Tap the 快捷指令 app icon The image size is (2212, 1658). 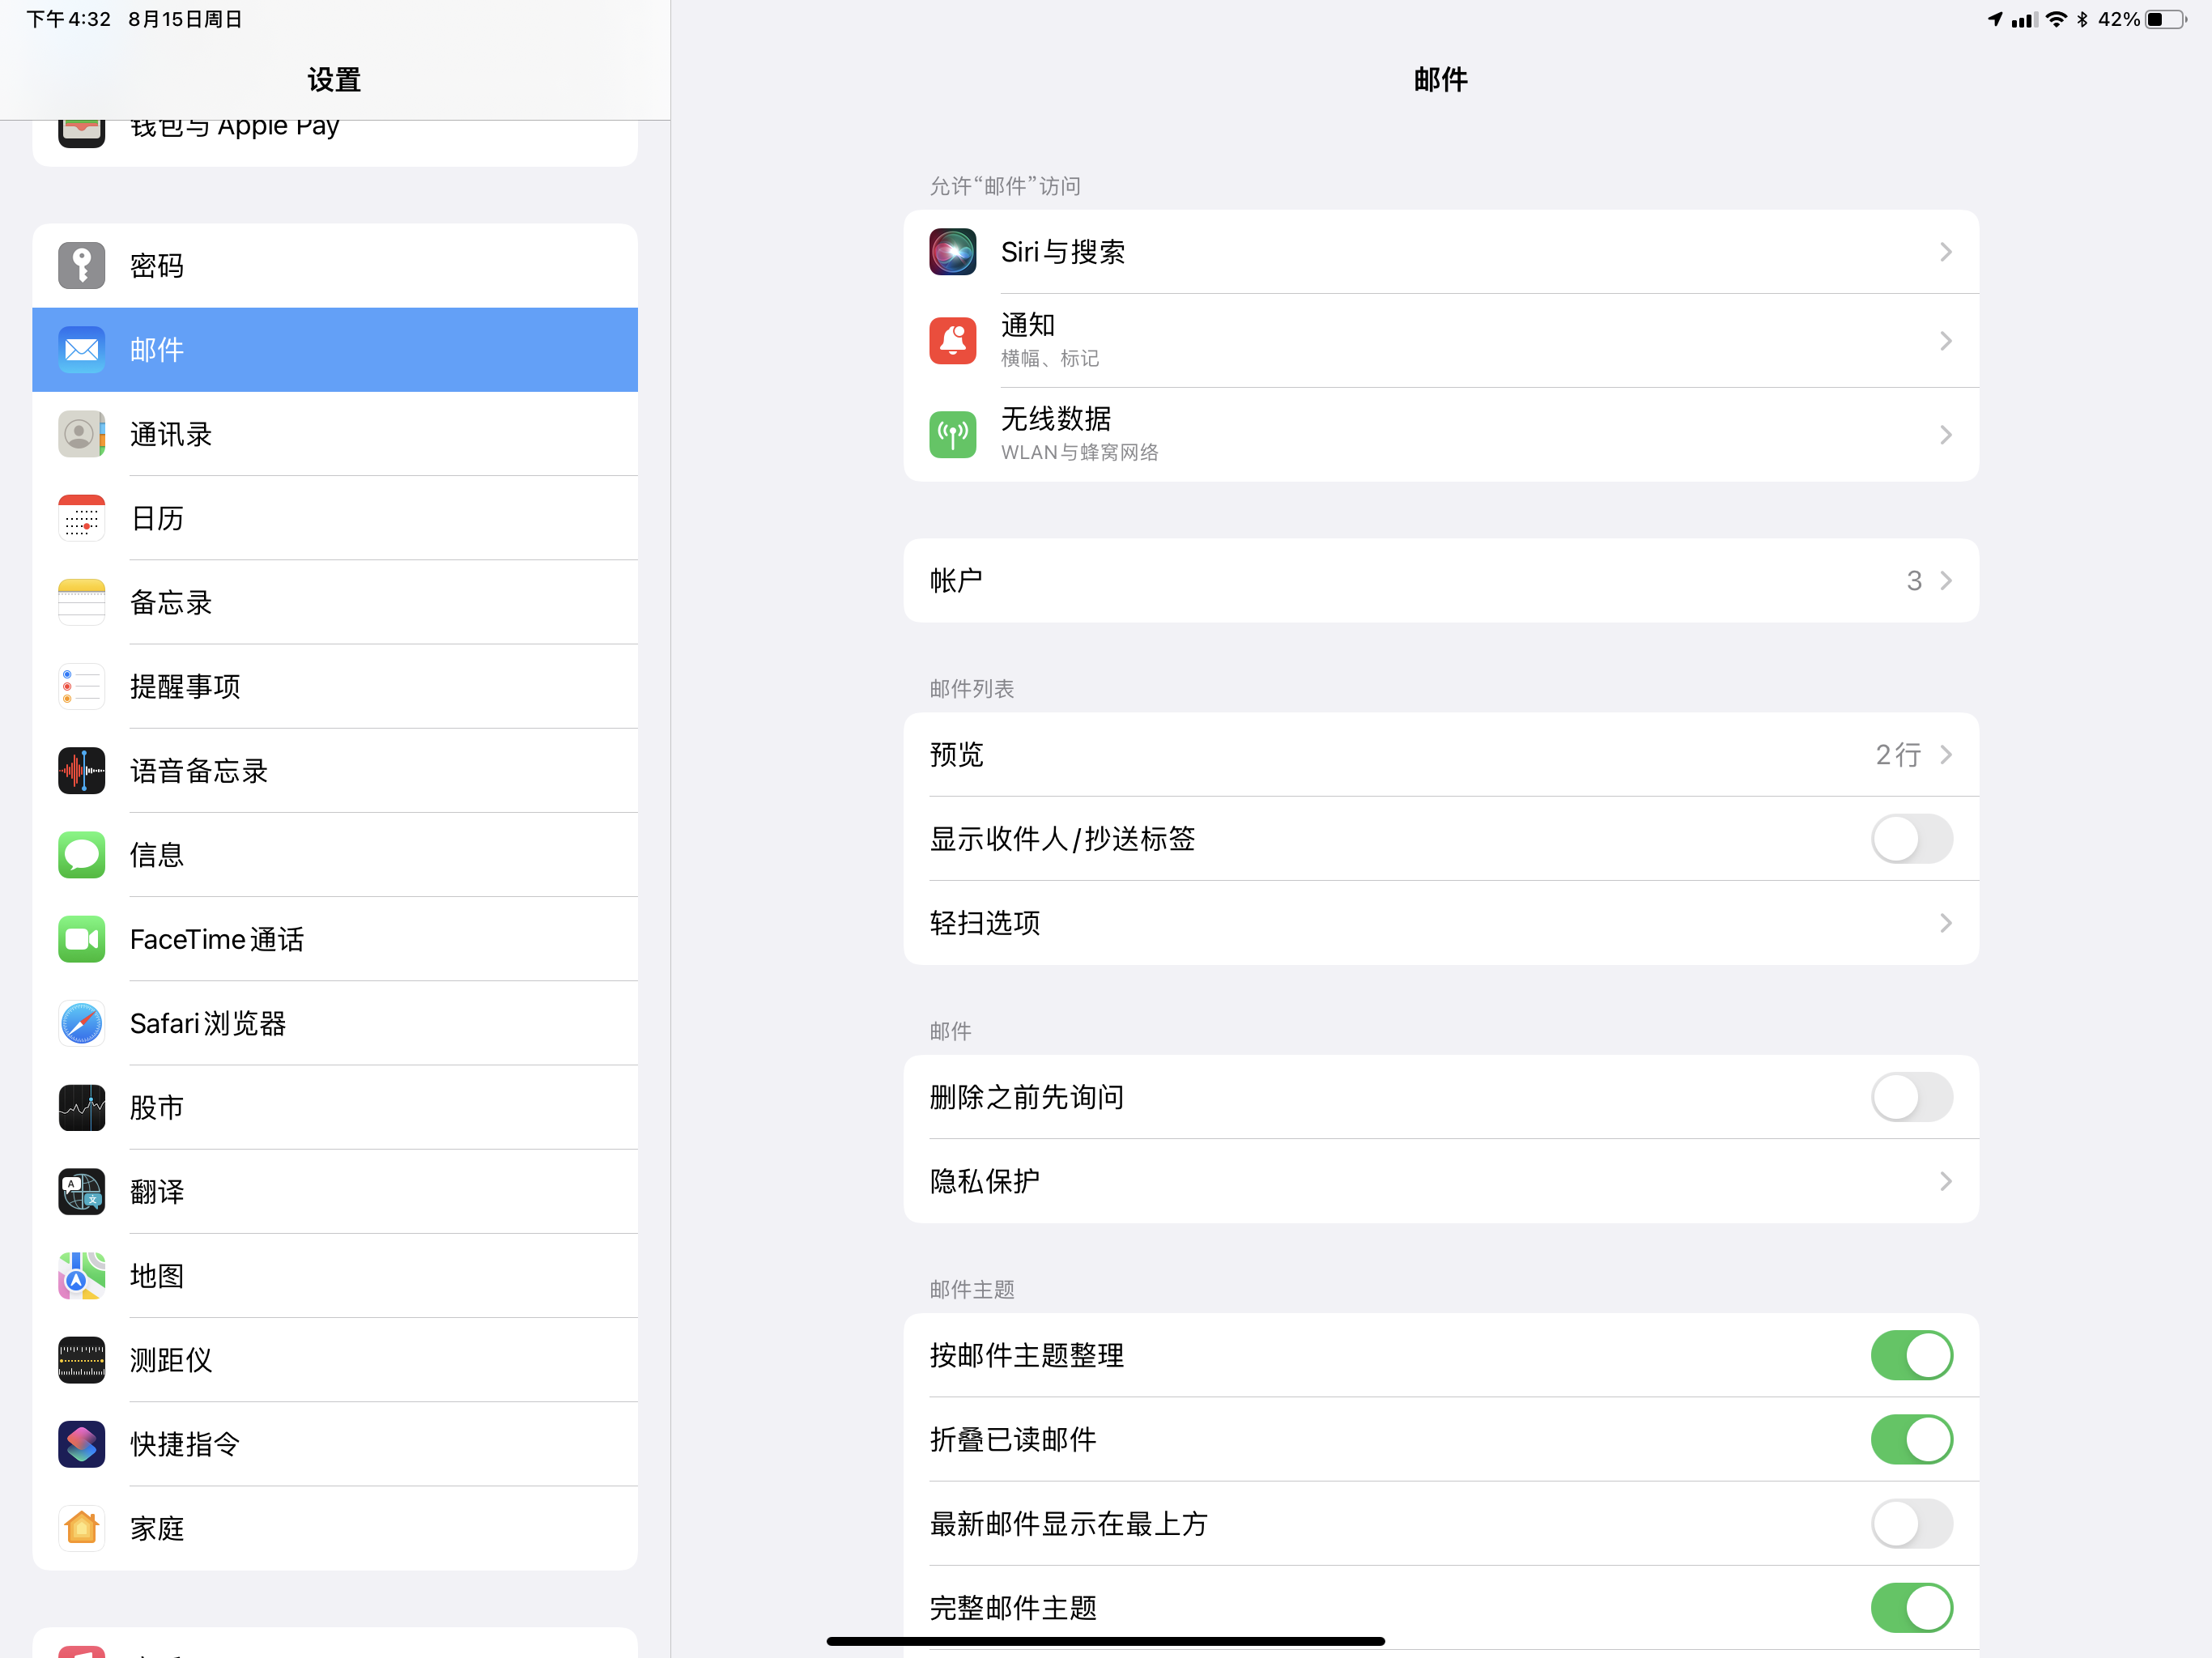coord(81,1444)
